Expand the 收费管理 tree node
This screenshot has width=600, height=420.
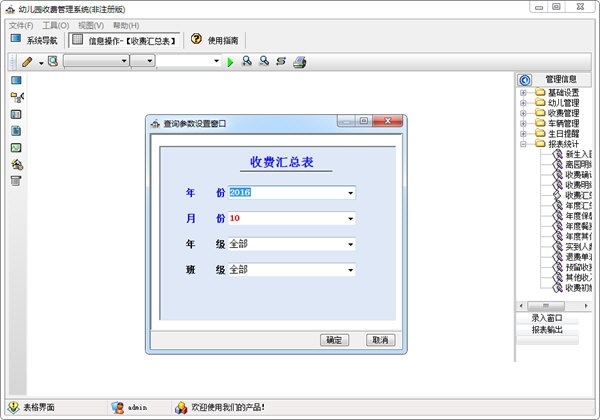[523, 113]
